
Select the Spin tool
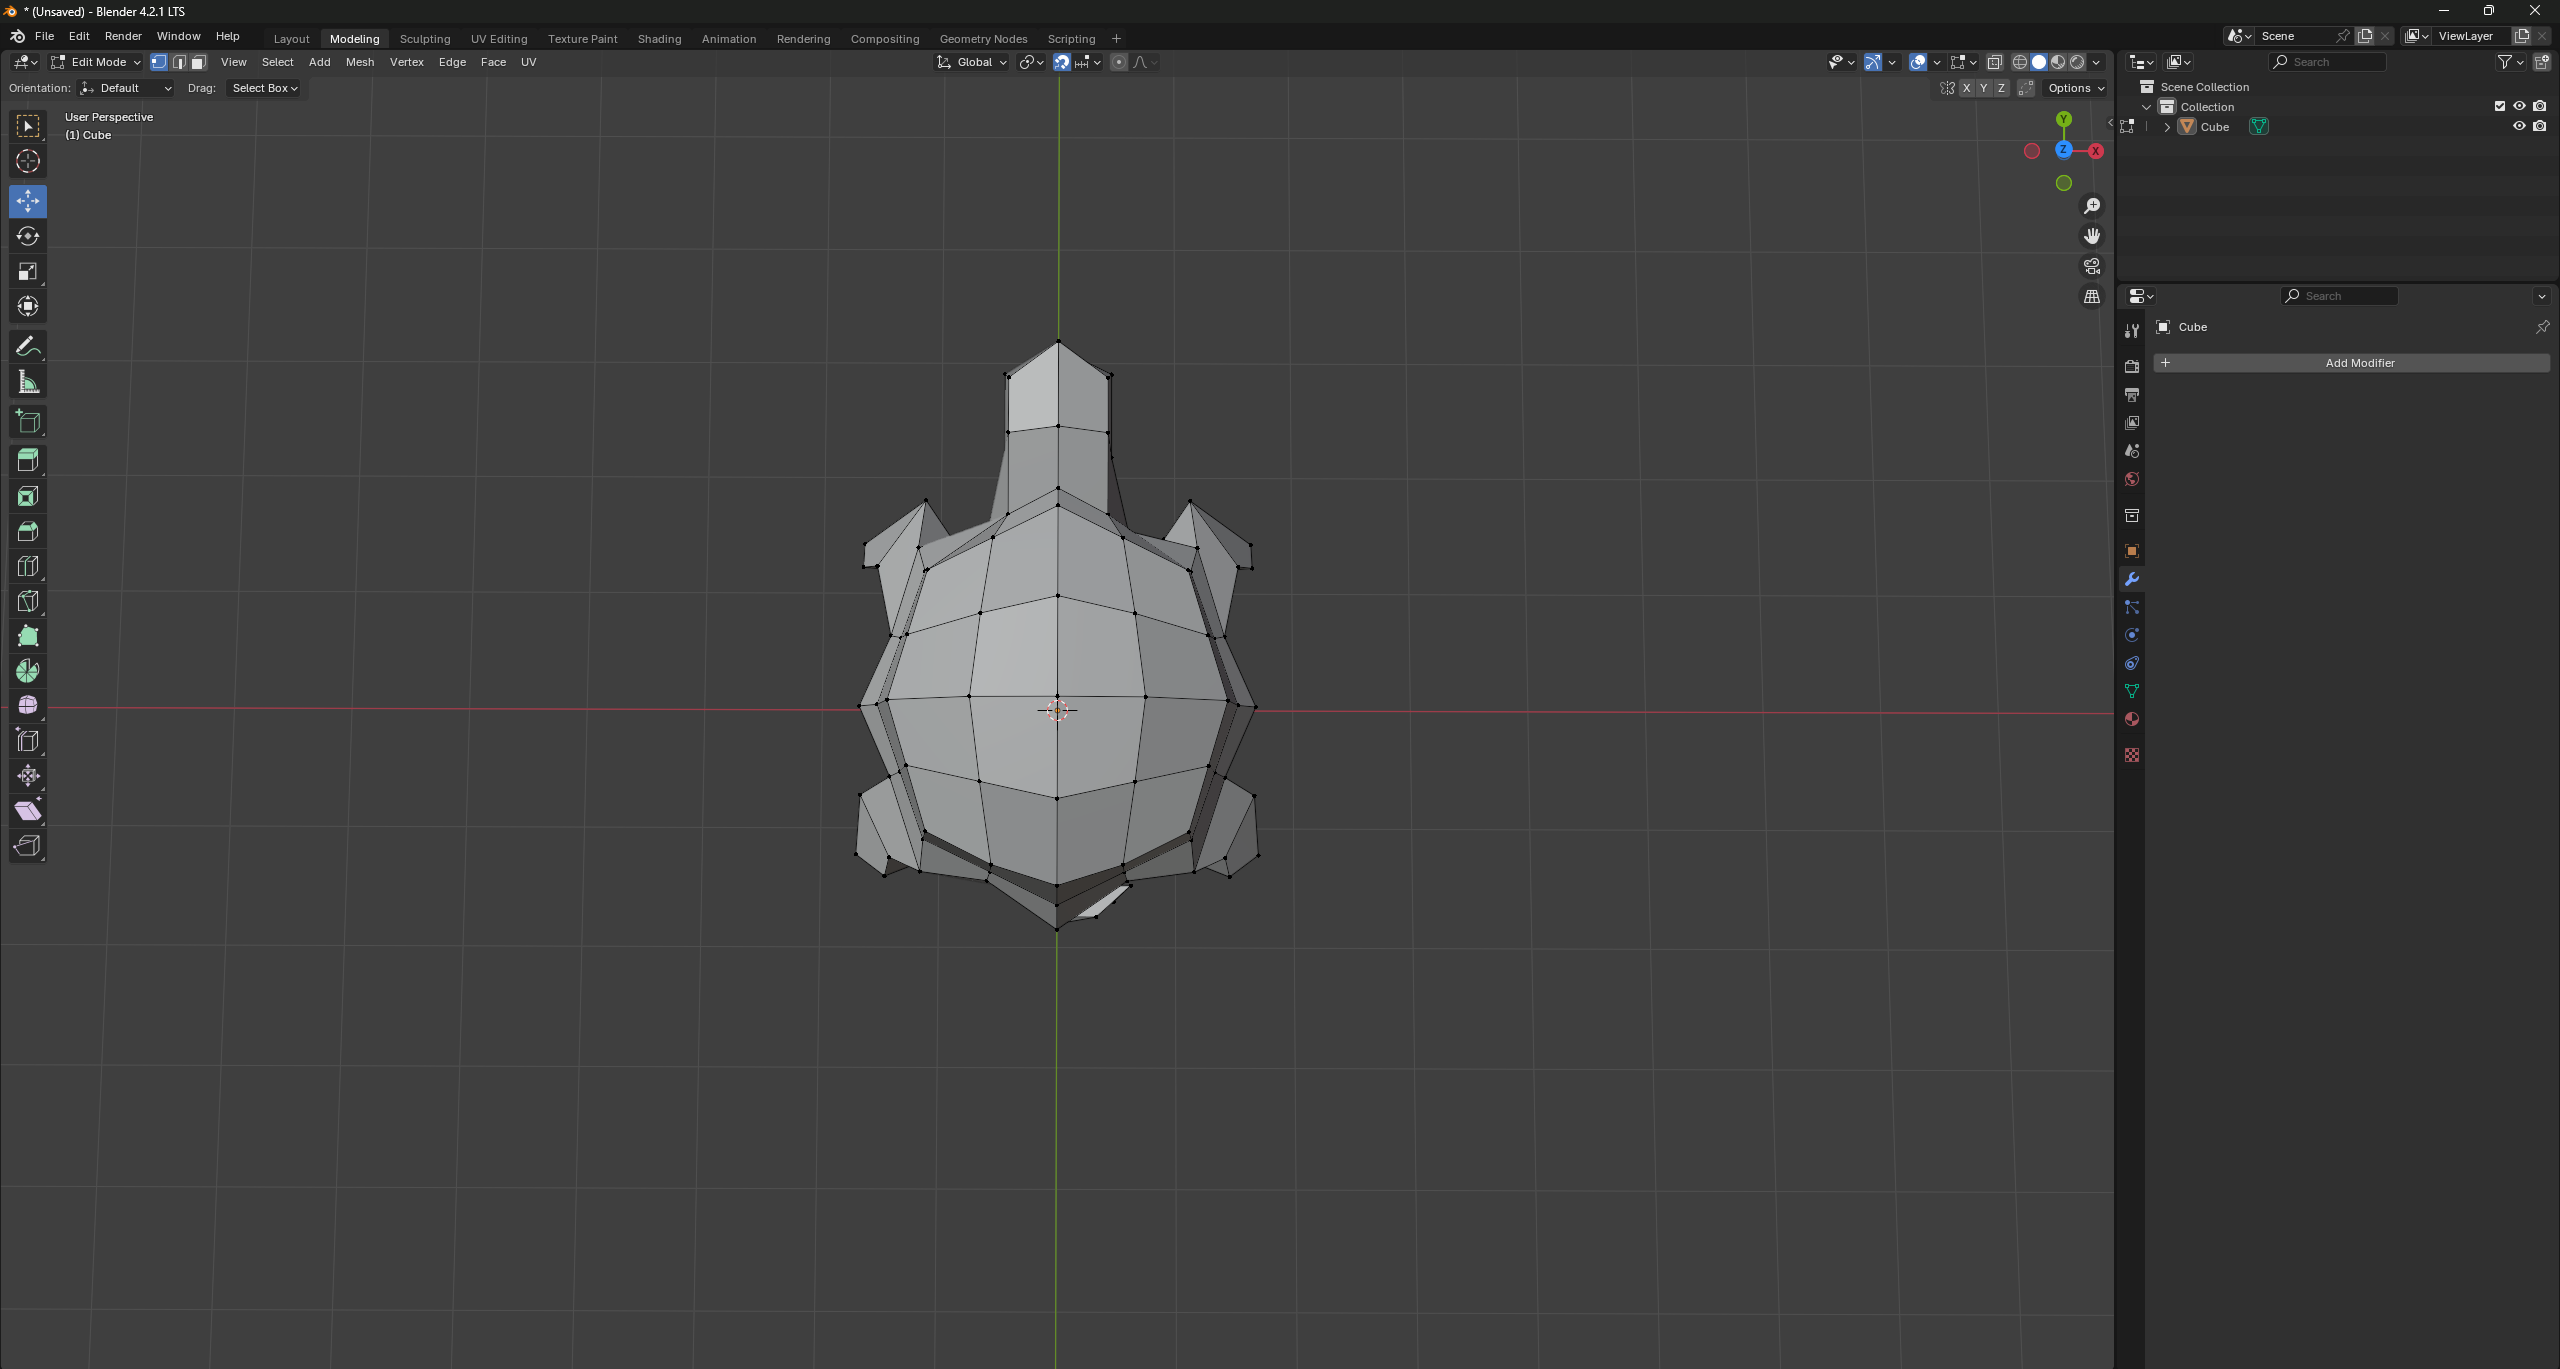tap(28, 672)
